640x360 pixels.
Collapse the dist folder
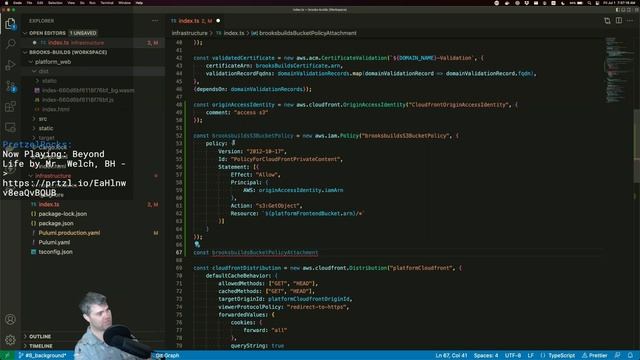(34, 71)
